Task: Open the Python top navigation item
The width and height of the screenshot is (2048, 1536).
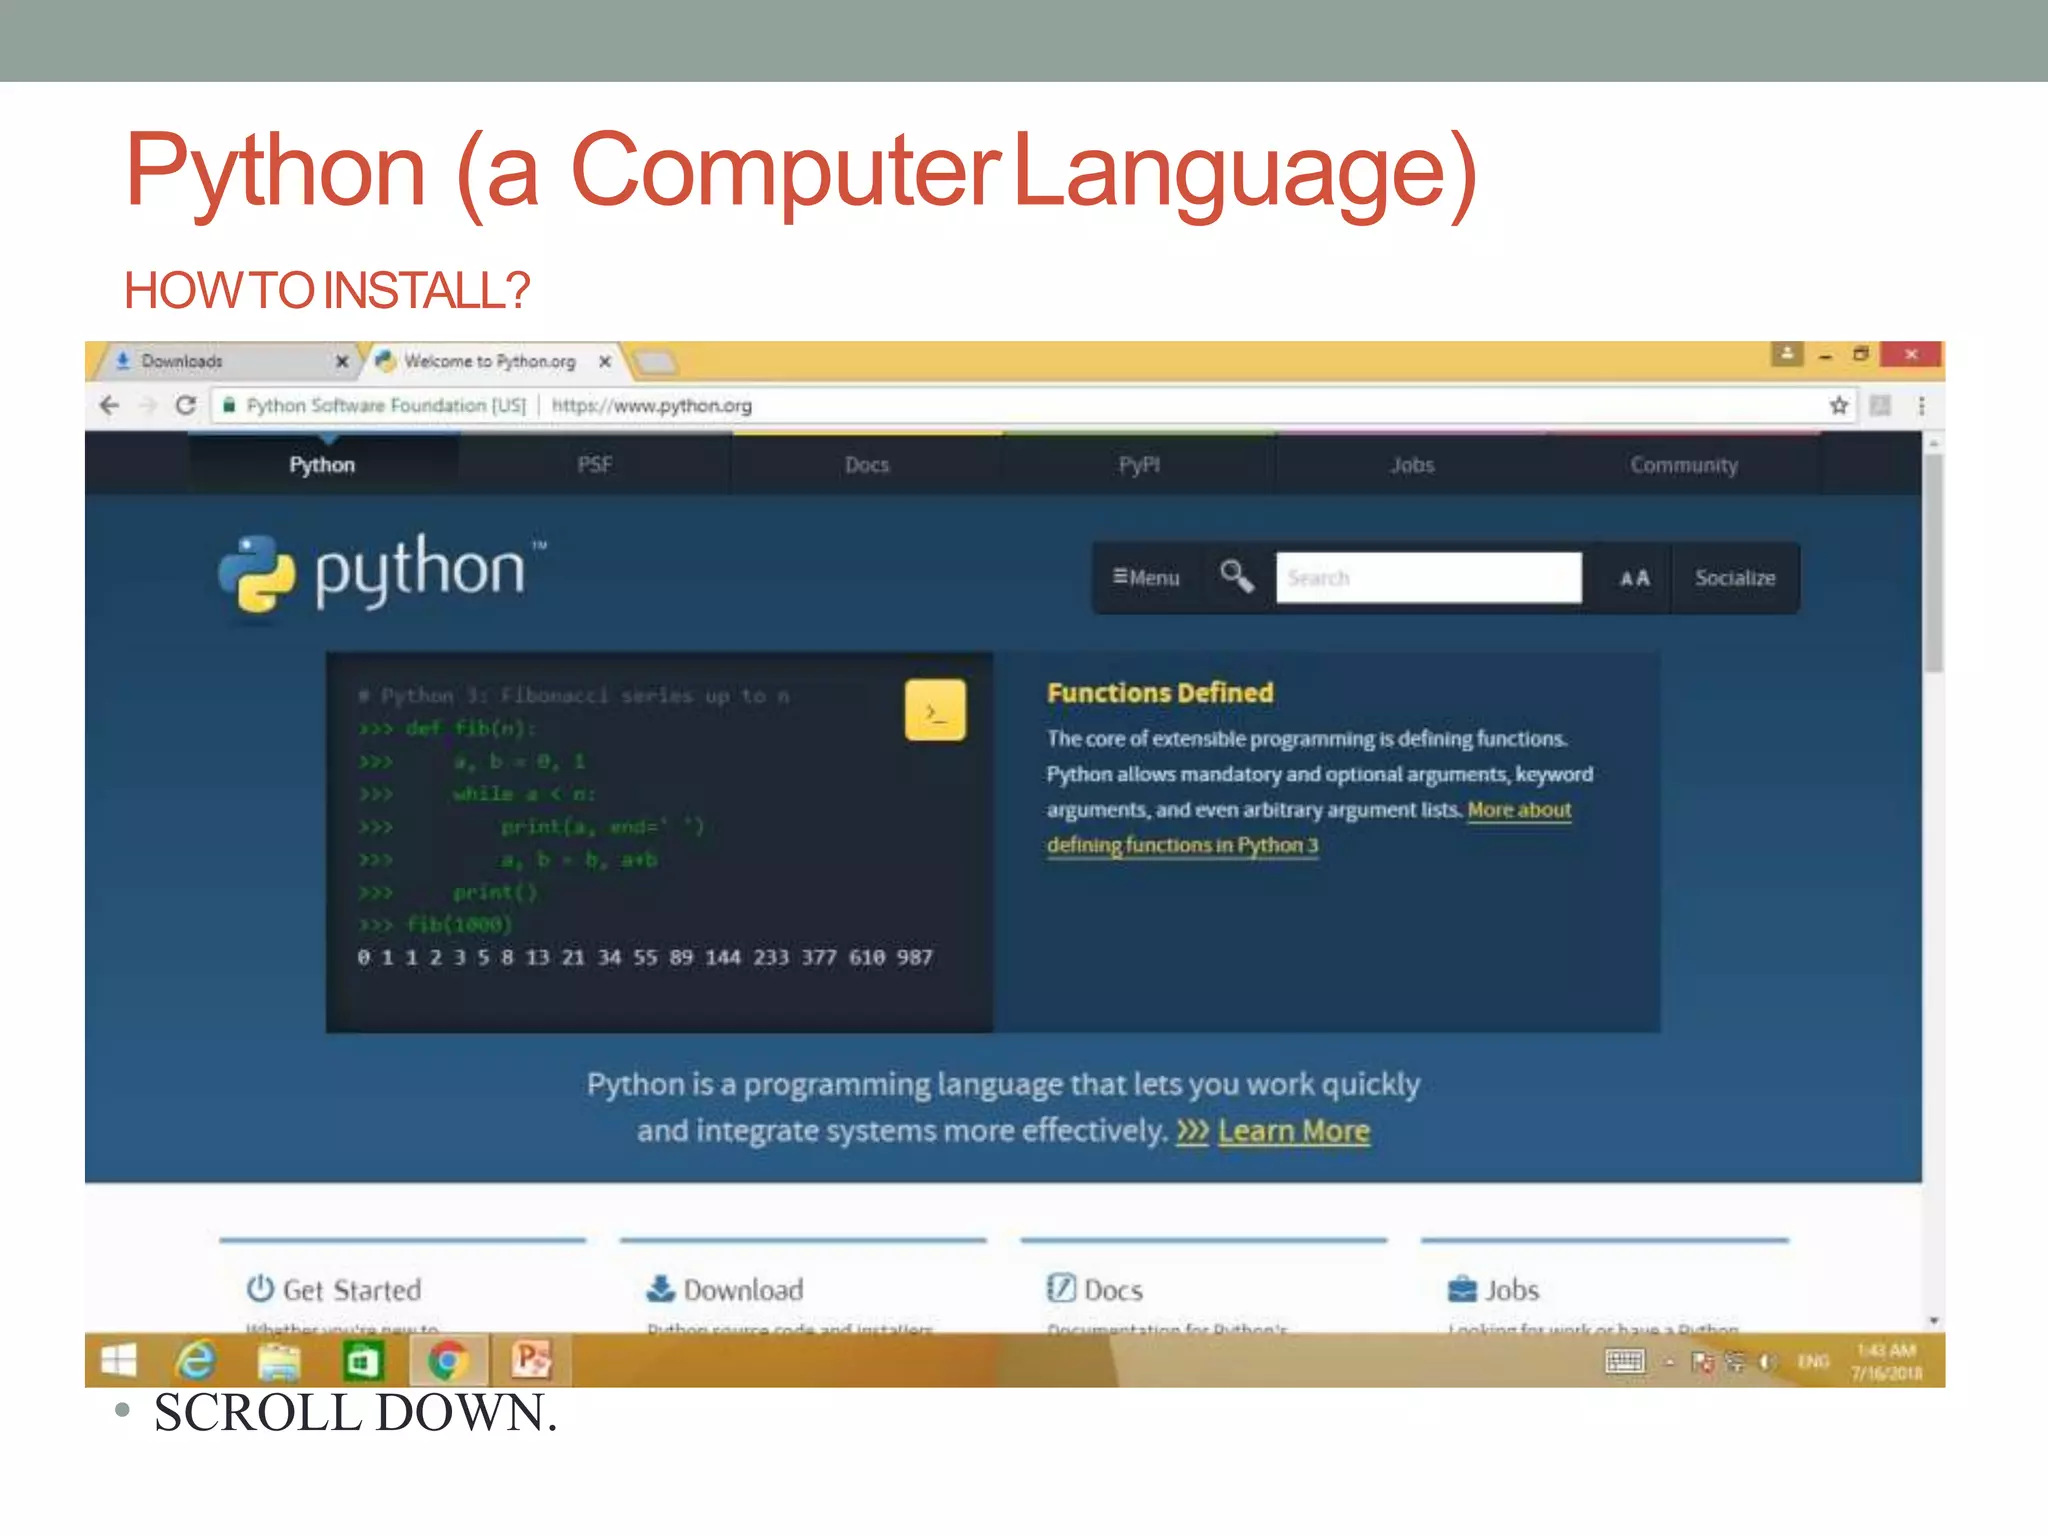Action: [x=322, y=465]
